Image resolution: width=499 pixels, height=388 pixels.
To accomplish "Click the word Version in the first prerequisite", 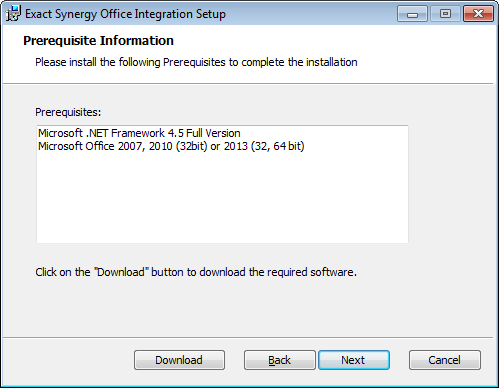I will coord(222,133).
